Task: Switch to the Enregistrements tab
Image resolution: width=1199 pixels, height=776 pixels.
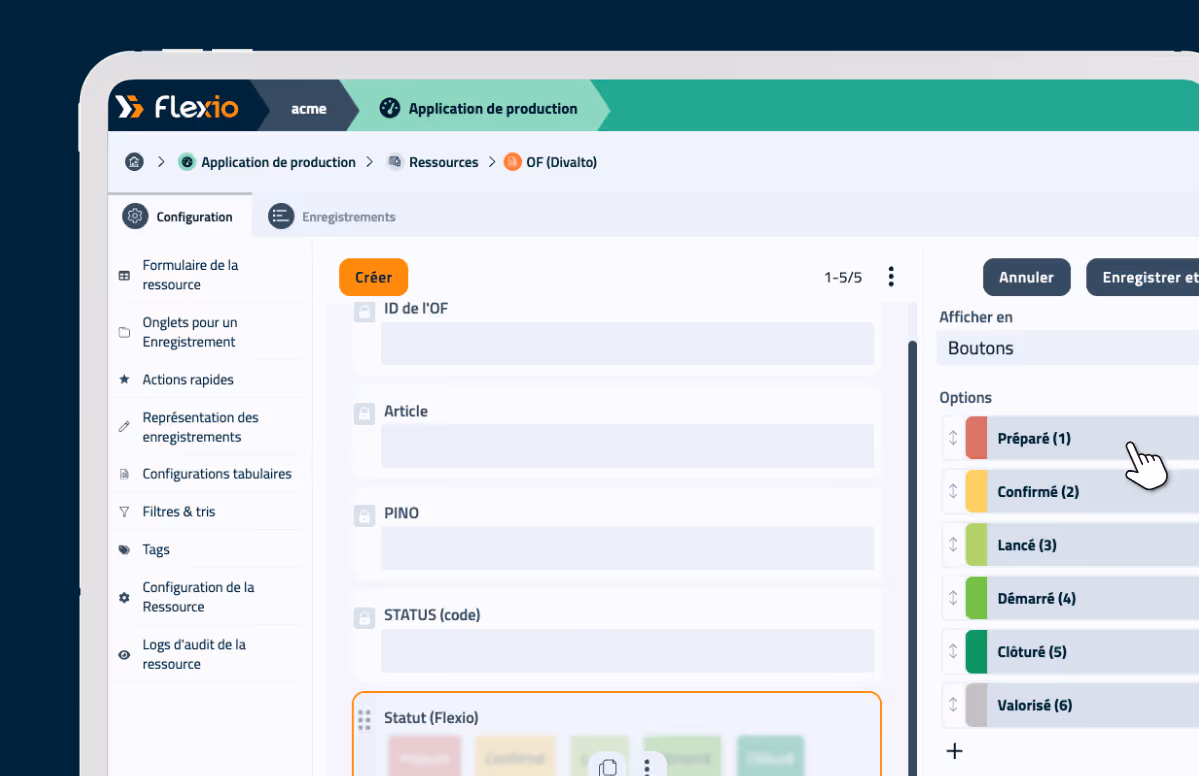Action: (332, 216)
